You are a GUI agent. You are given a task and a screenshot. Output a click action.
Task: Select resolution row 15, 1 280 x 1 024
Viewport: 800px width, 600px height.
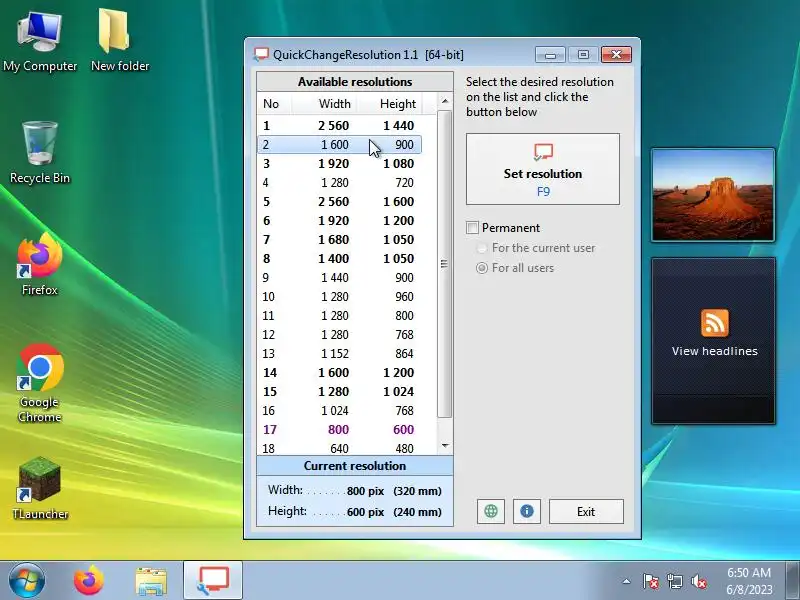[339, 391]
